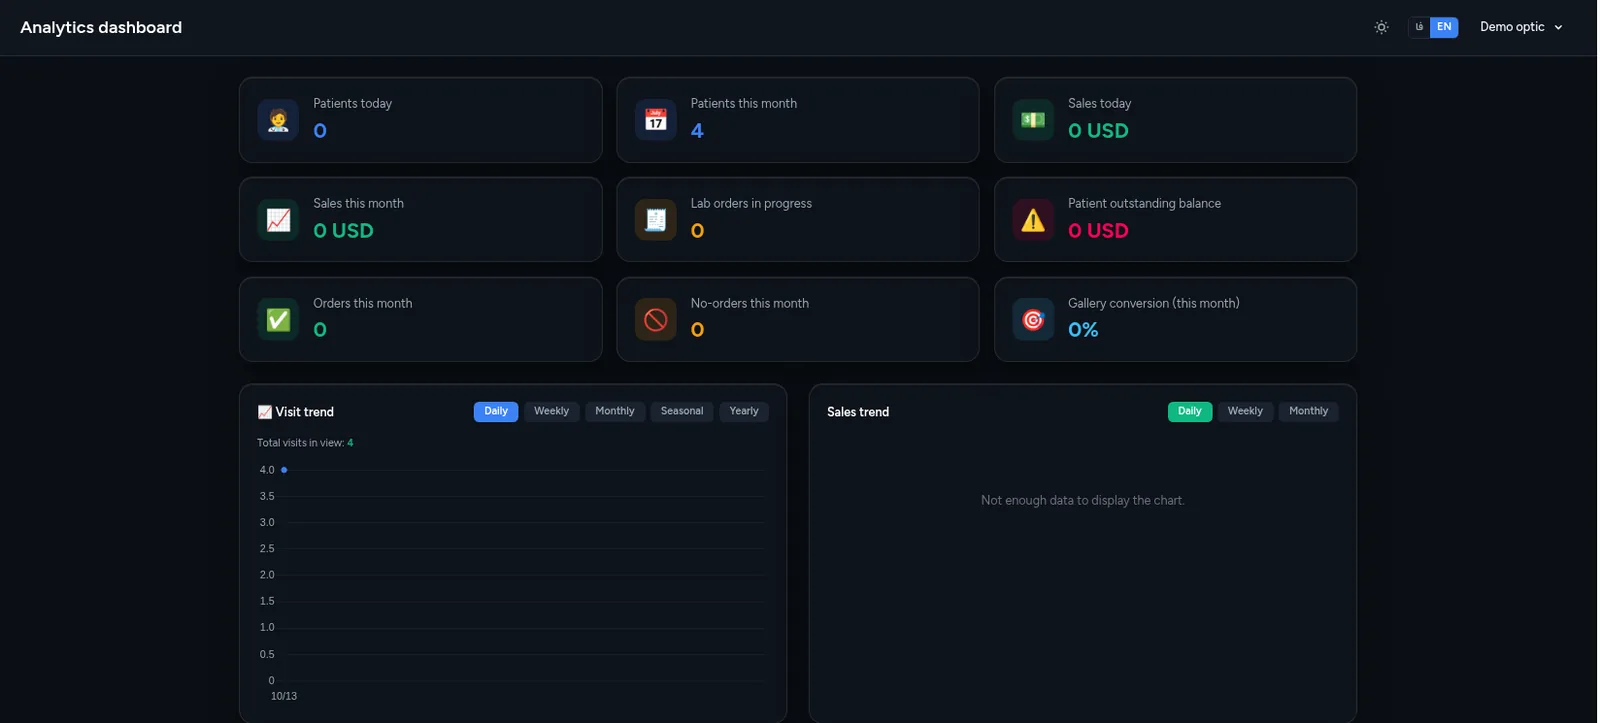1600x723 pixels.
Task: Click the Gallery conversion target icon
Action: coord(1033,320)
